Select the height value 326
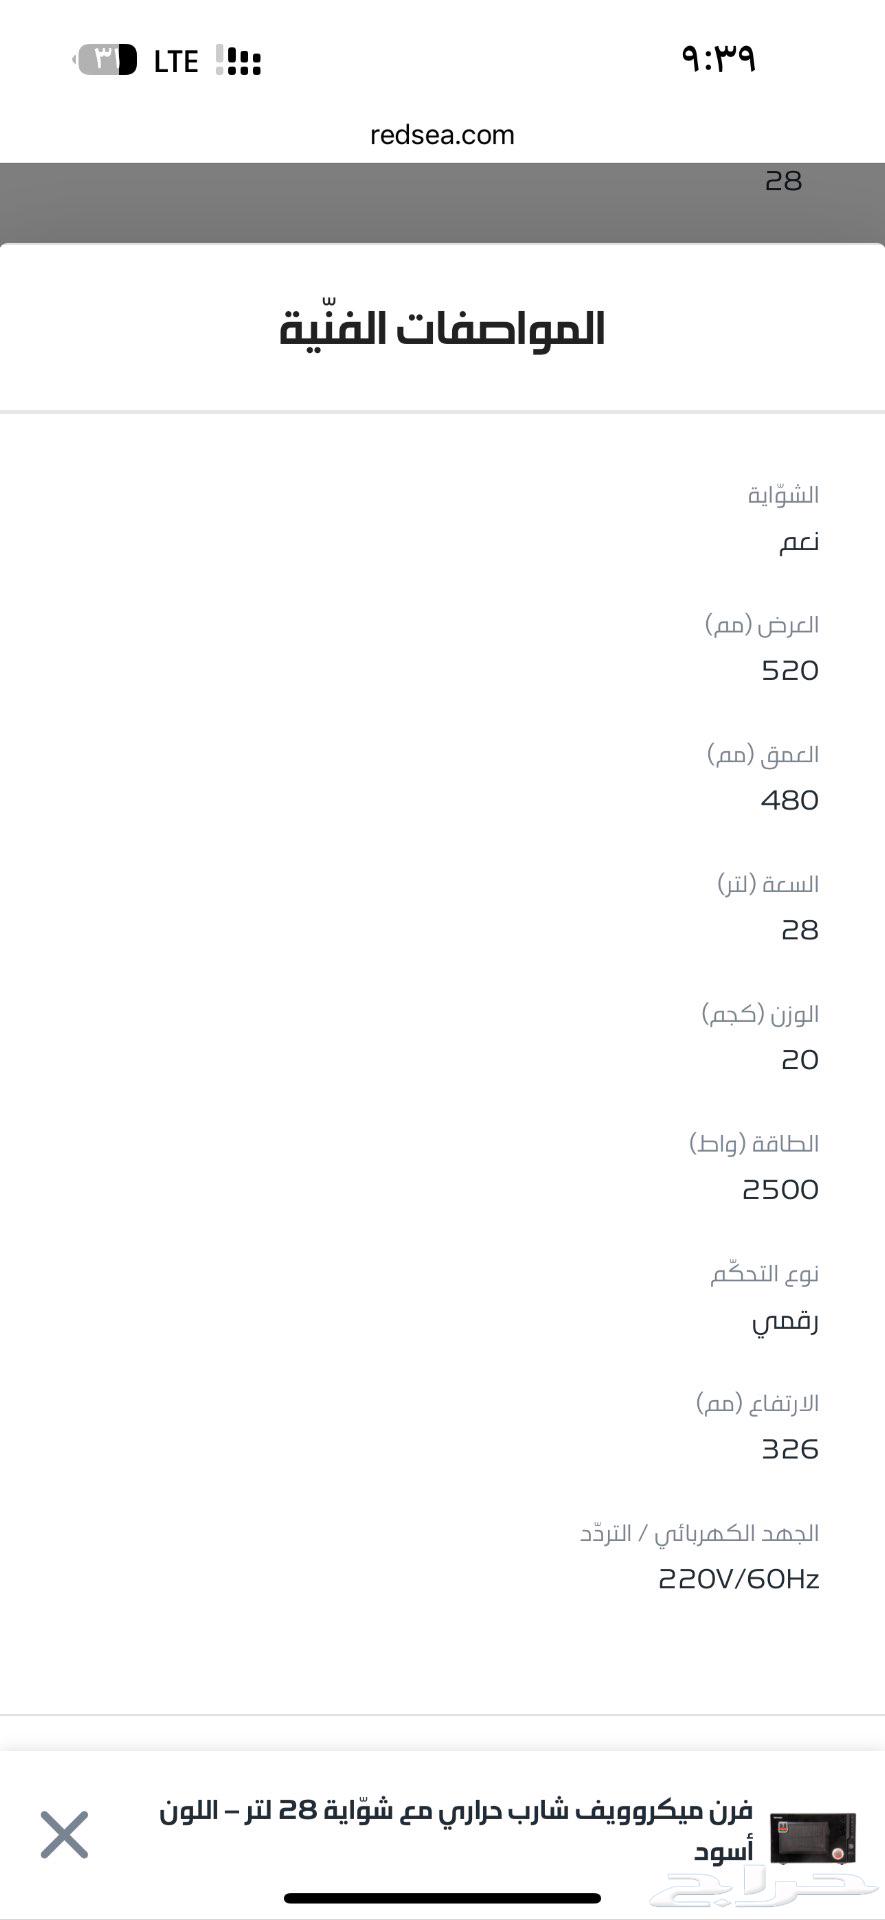 790,1449
